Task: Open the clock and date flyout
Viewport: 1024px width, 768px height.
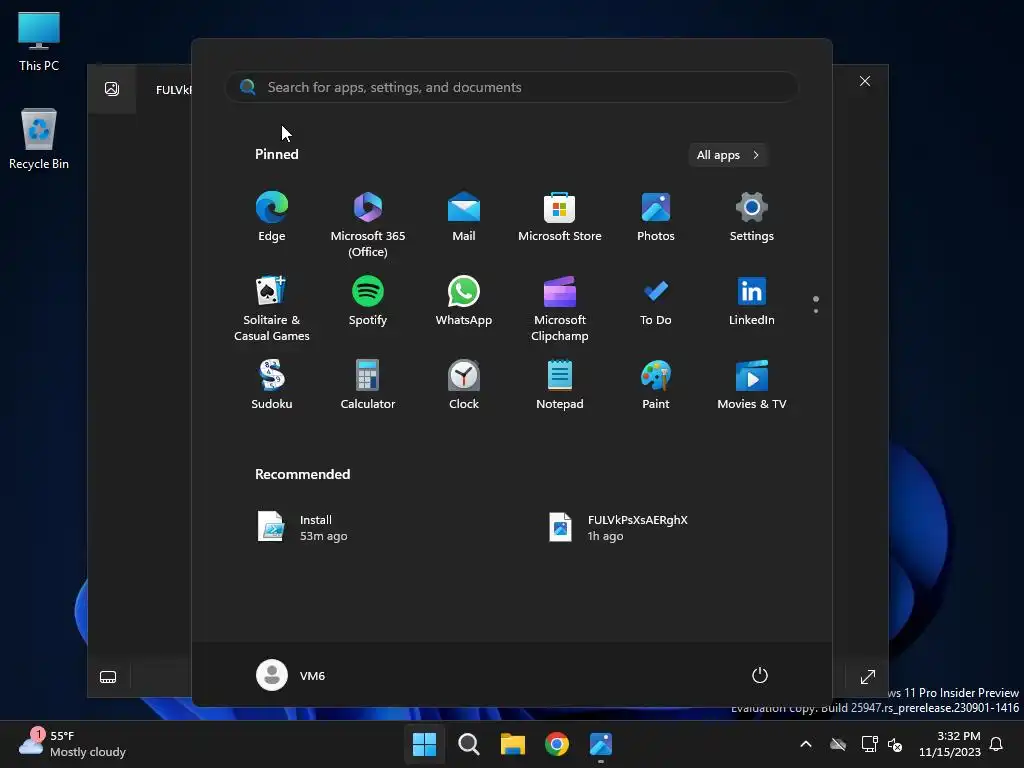Action: tap(950, 744)
